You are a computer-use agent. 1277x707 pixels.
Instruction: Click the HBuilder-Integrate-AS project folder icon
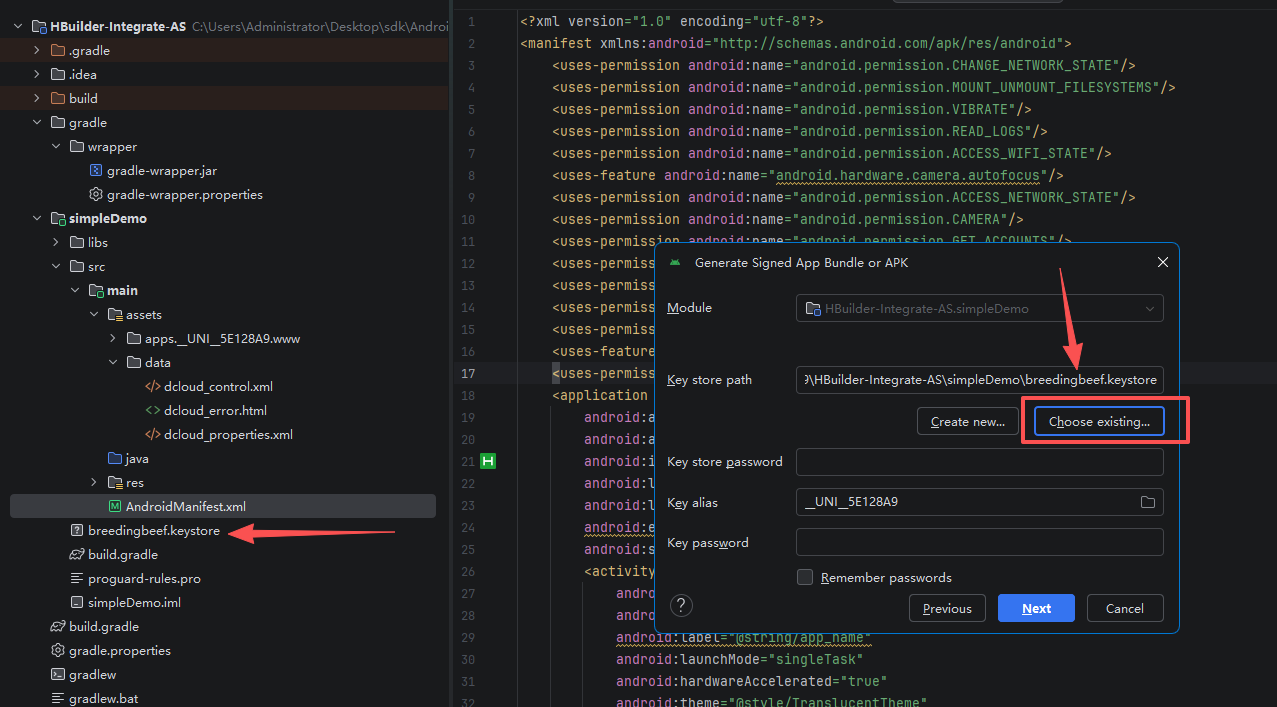(x=39, y=26)
